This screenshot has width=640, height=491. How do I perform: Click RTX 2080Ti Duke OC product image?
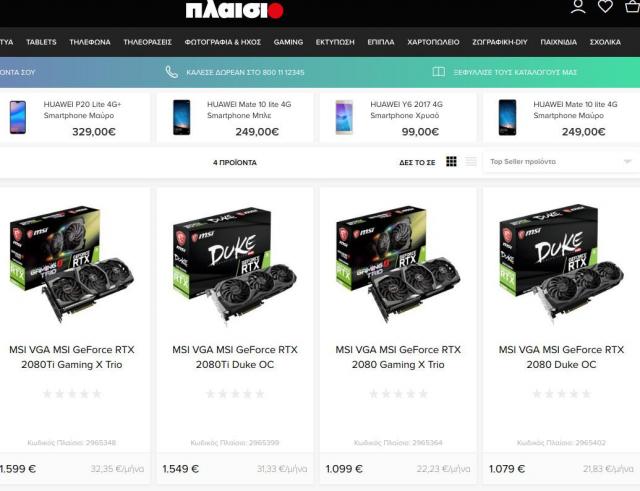235,265
